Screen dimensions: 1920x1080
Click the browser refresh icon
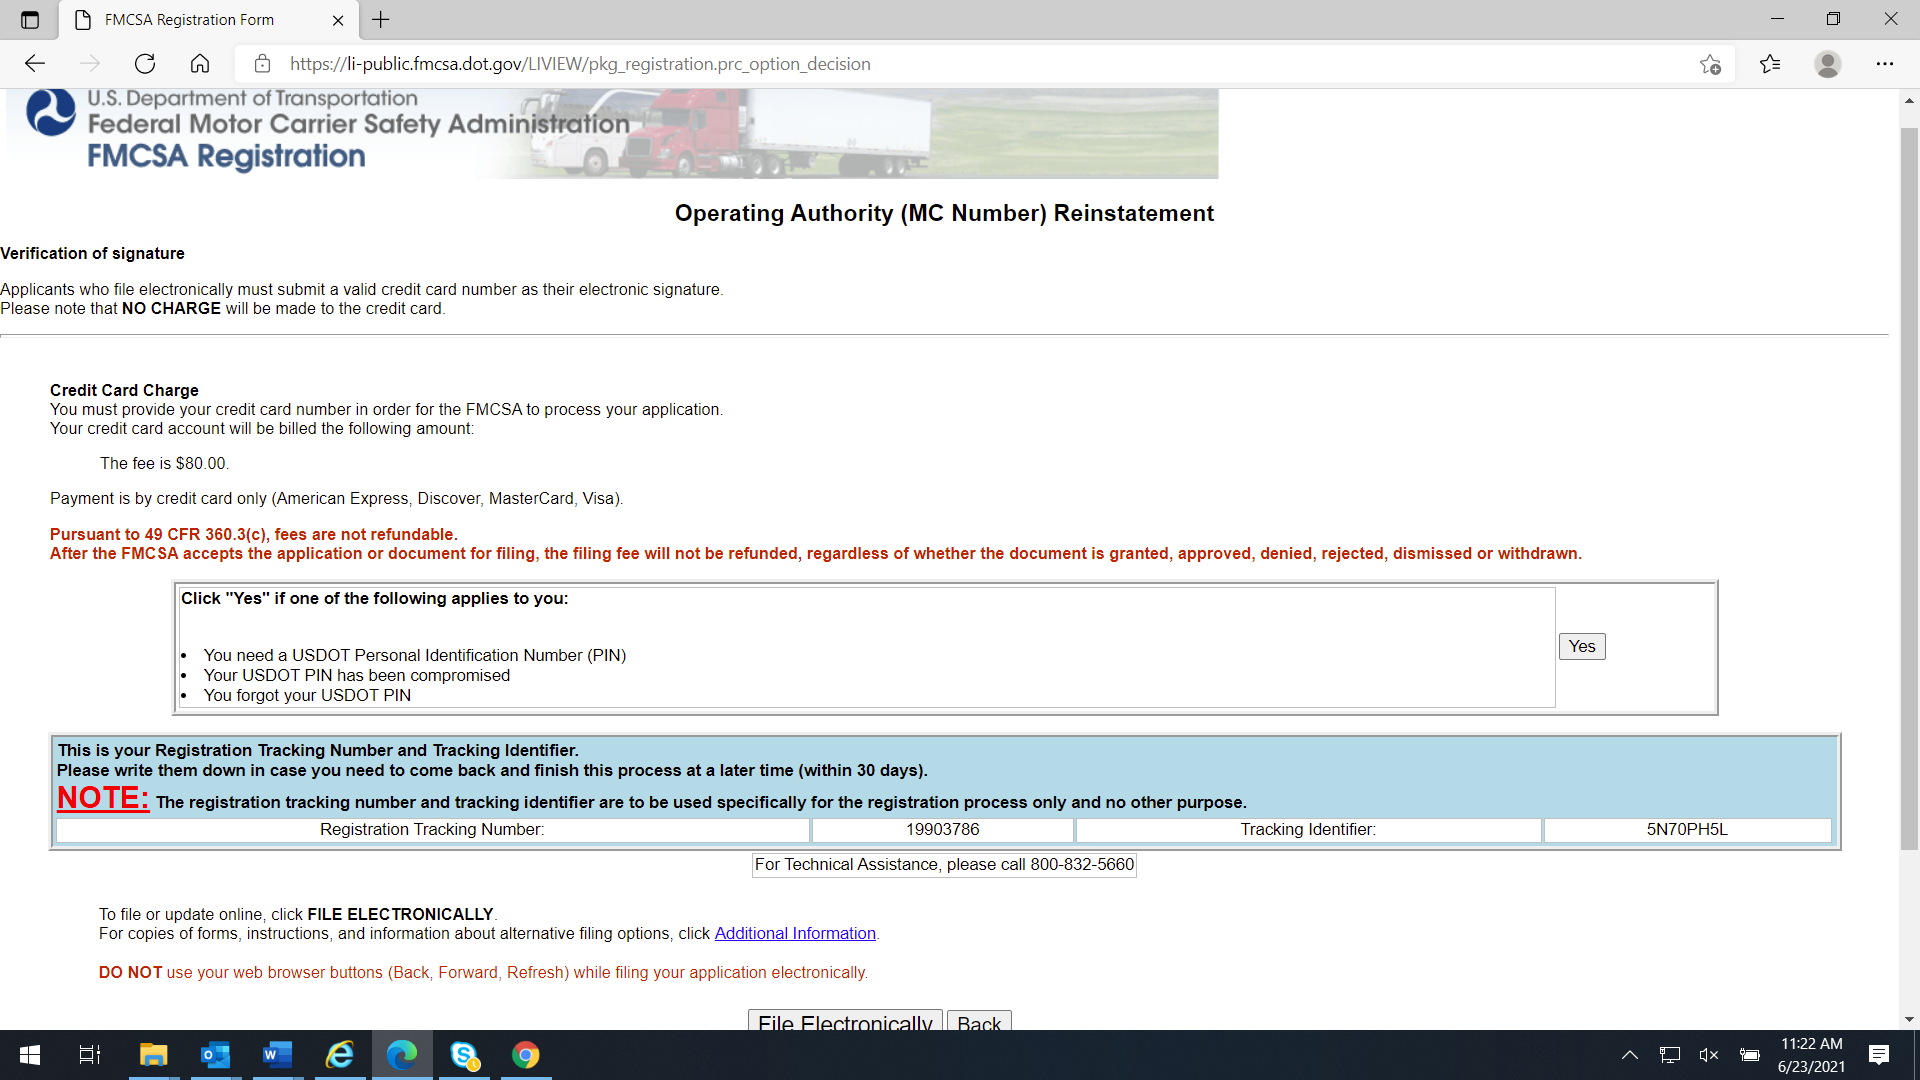coord(145,64)
